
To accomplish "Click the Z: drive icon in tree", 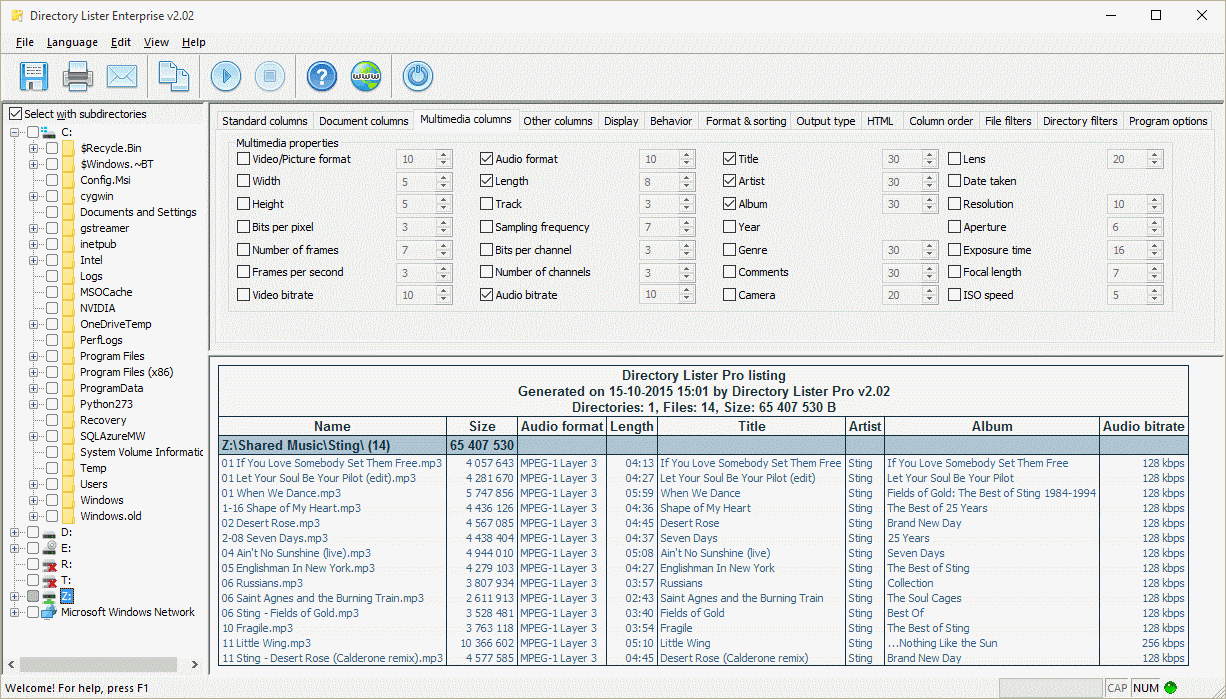I will 49,596.
